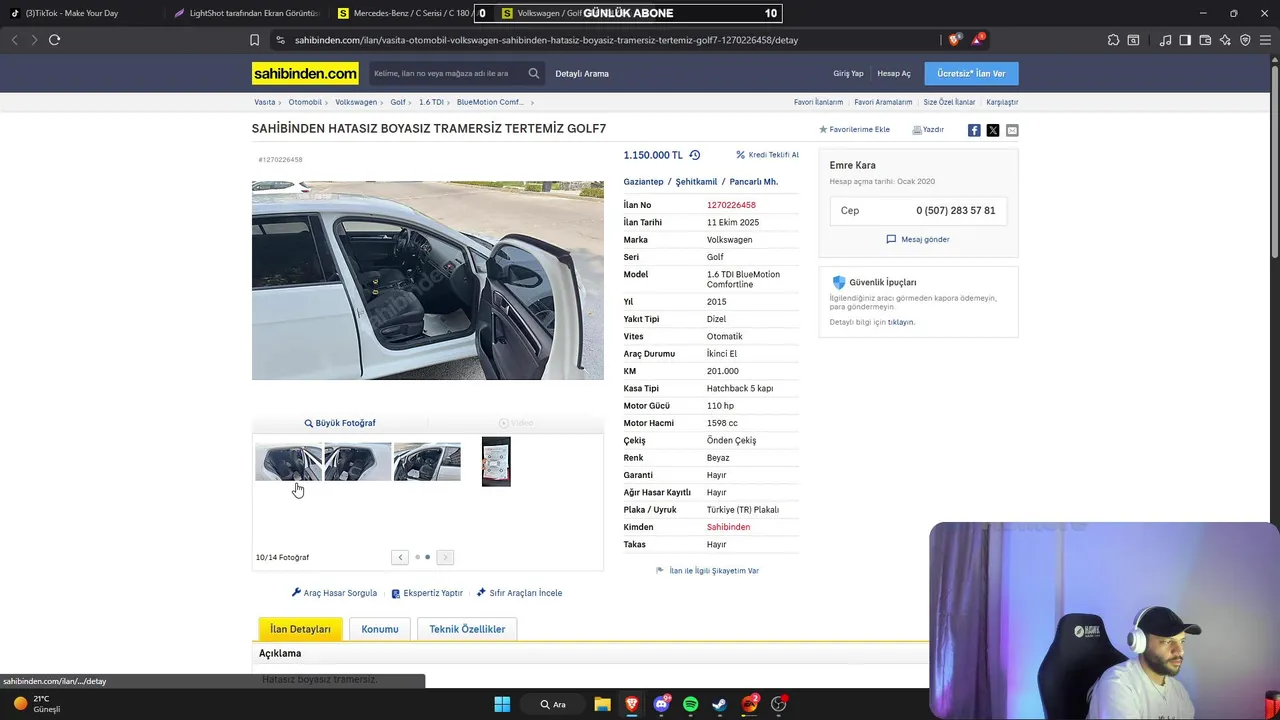Open Karşılaştır compare link
This screenshot has height=720, width=1280.
(x=1002, y=102)
